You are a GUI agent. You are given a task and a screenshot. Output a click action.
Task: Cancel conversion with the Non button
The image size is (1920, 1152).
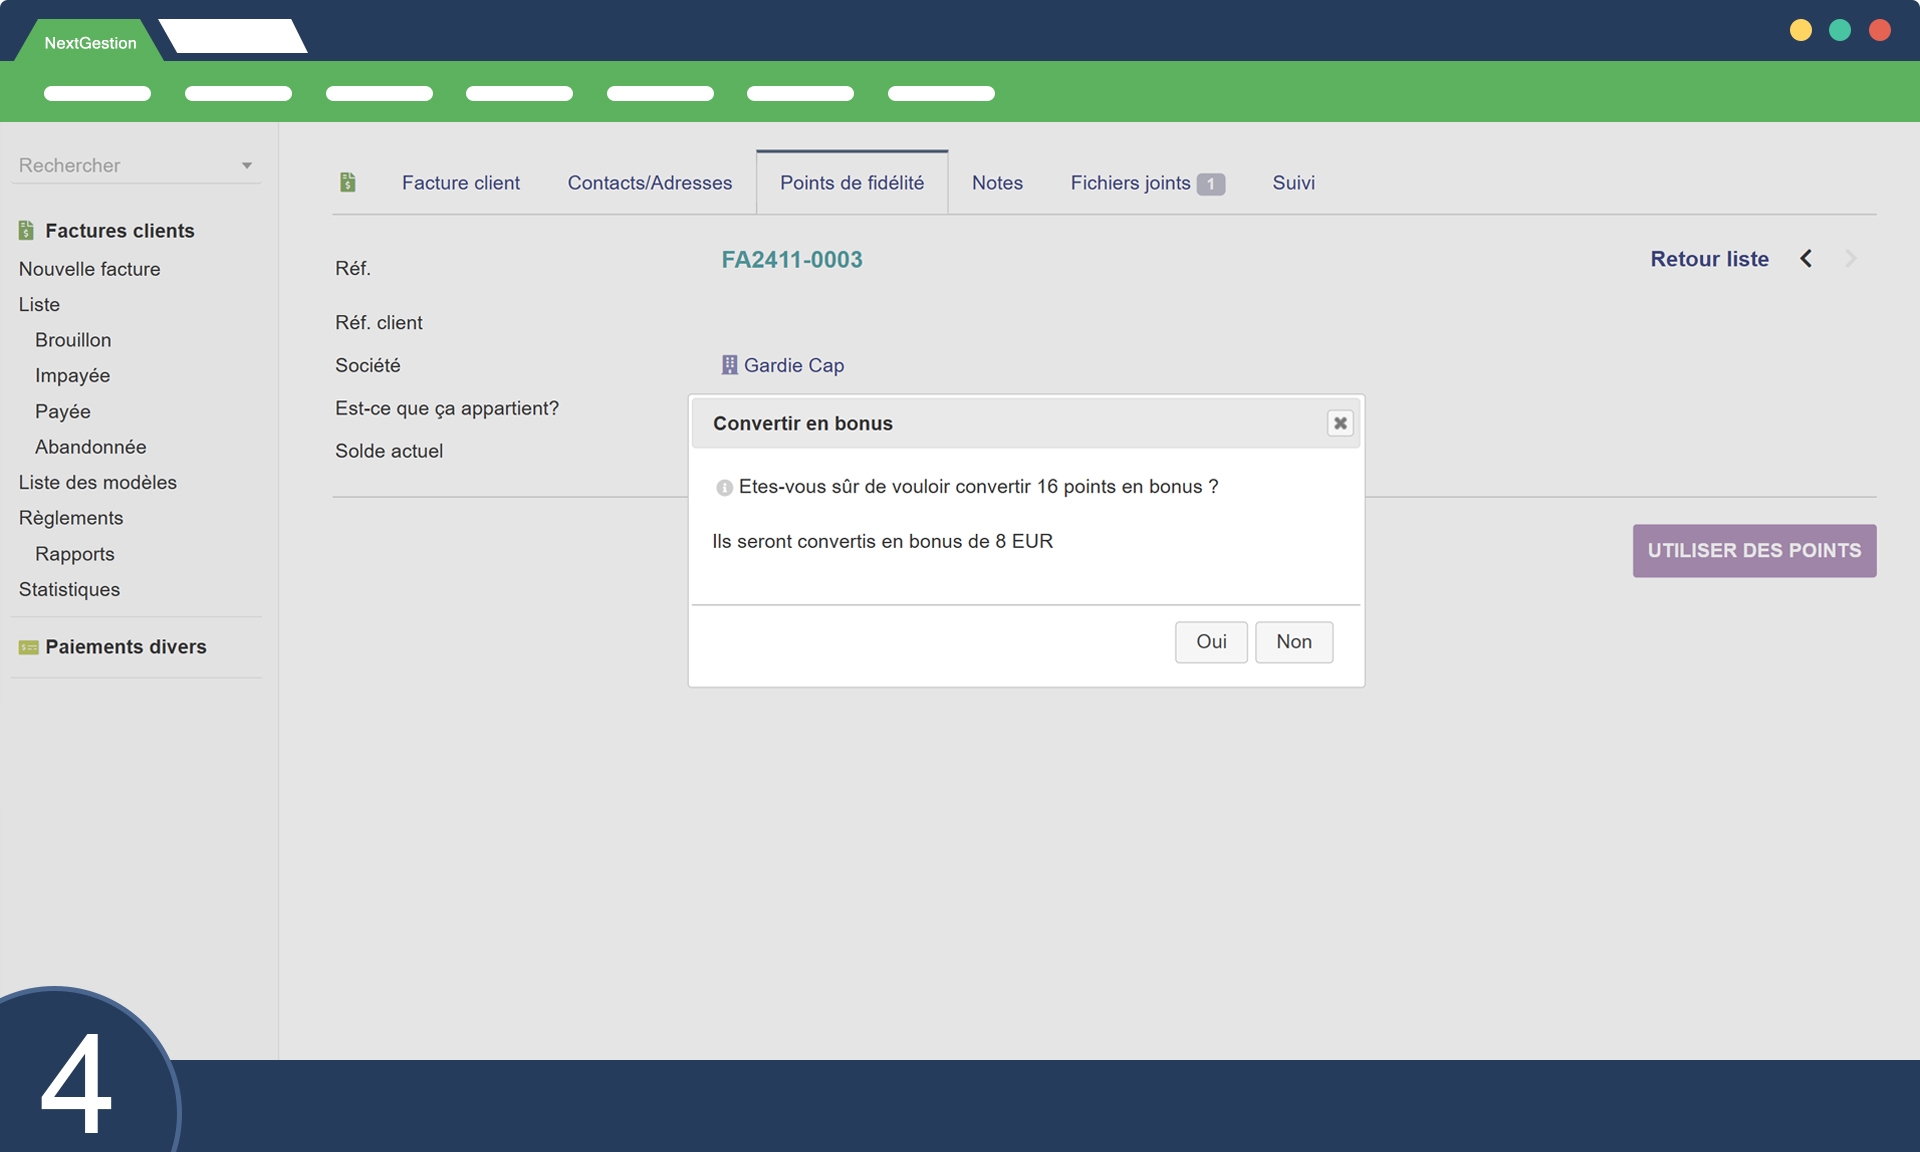click(x=1293, y=642)
